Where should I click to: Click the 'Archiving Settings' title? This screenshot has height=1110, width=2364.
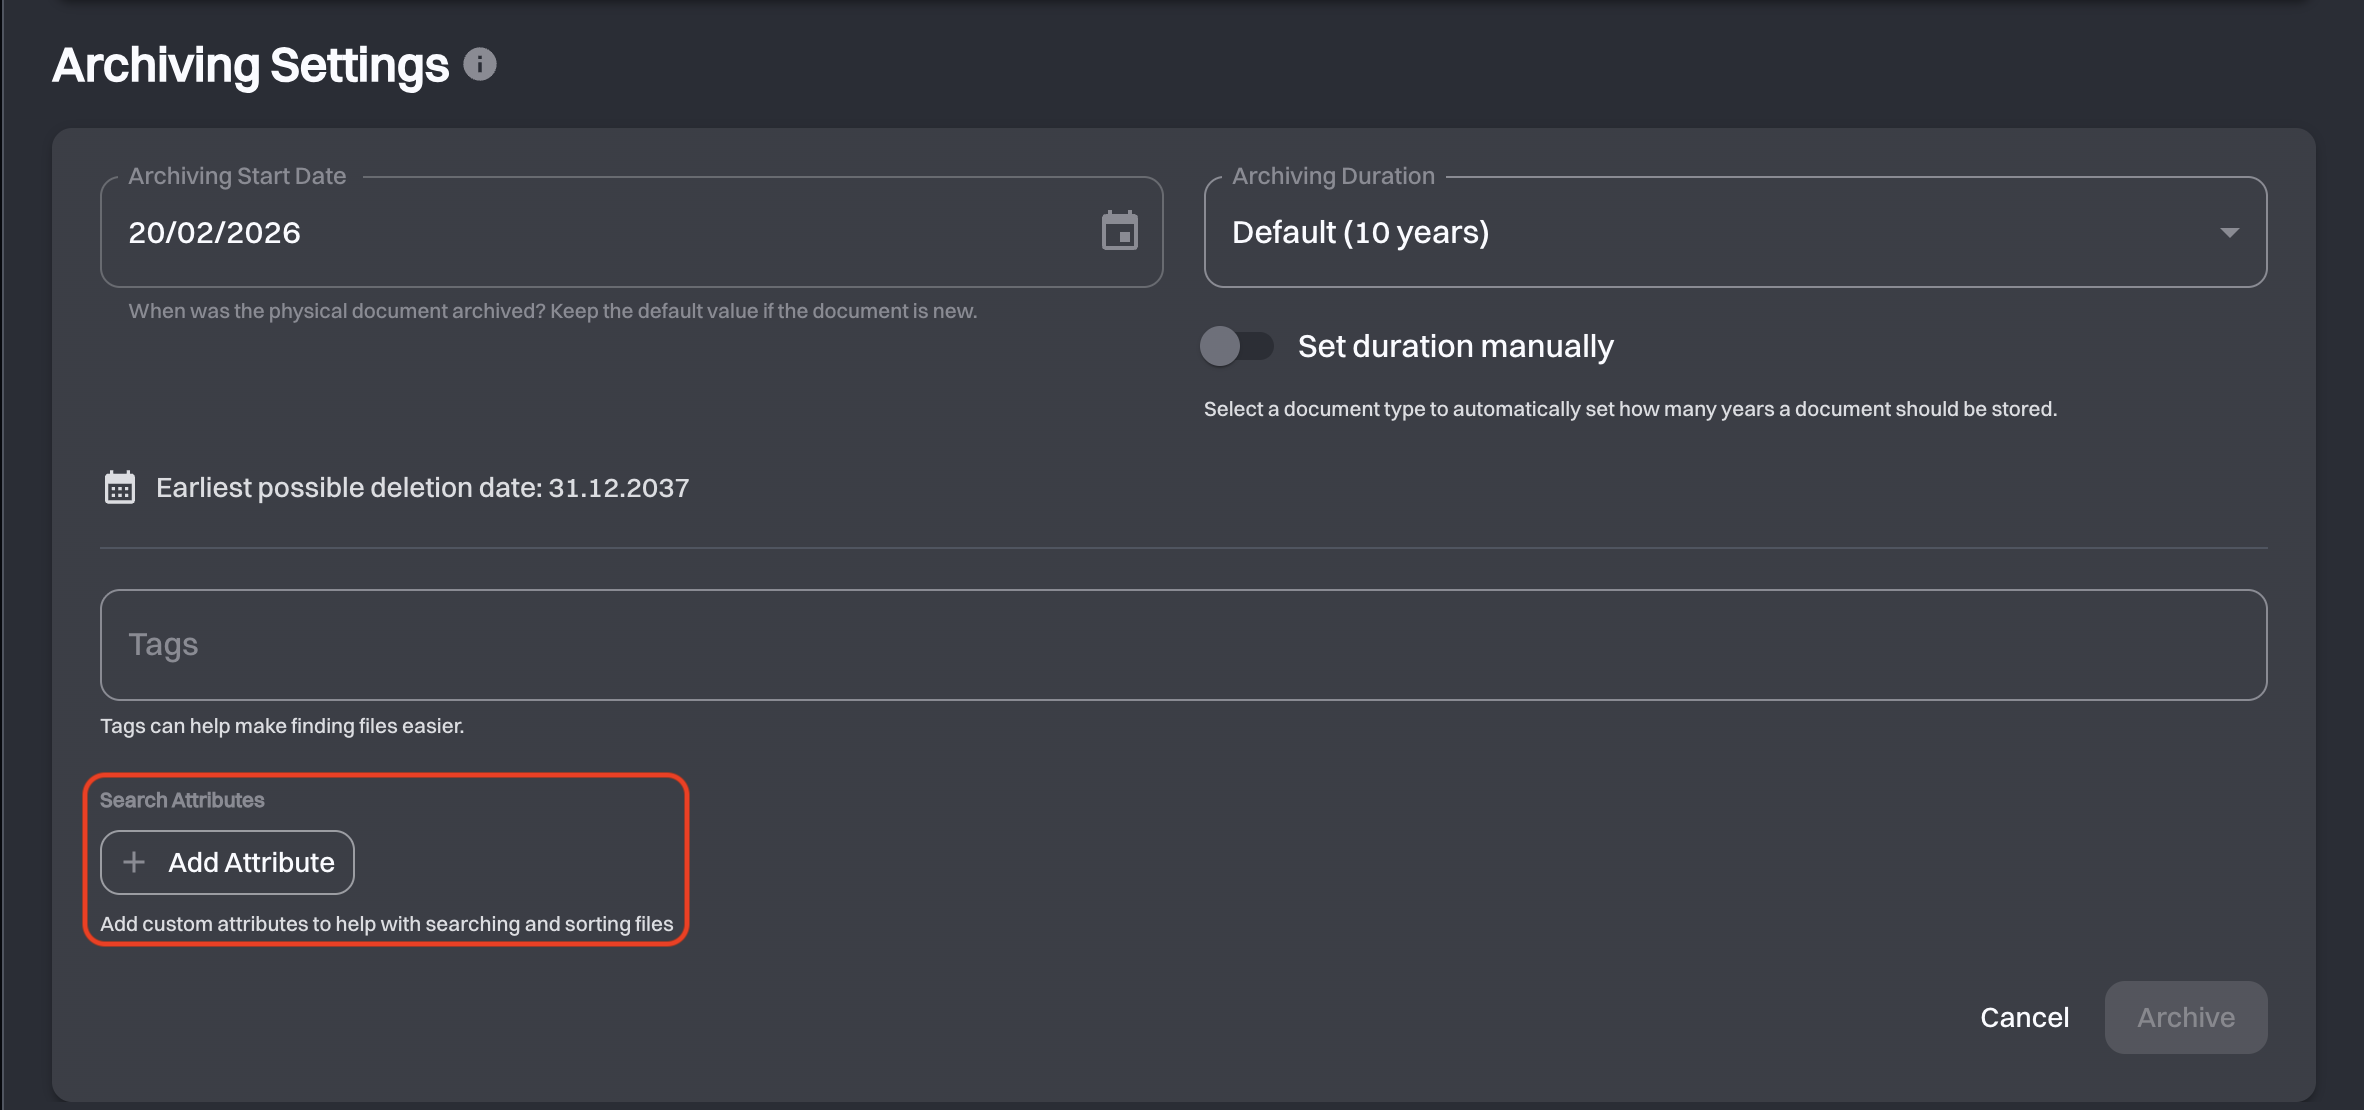pos(250,66)
